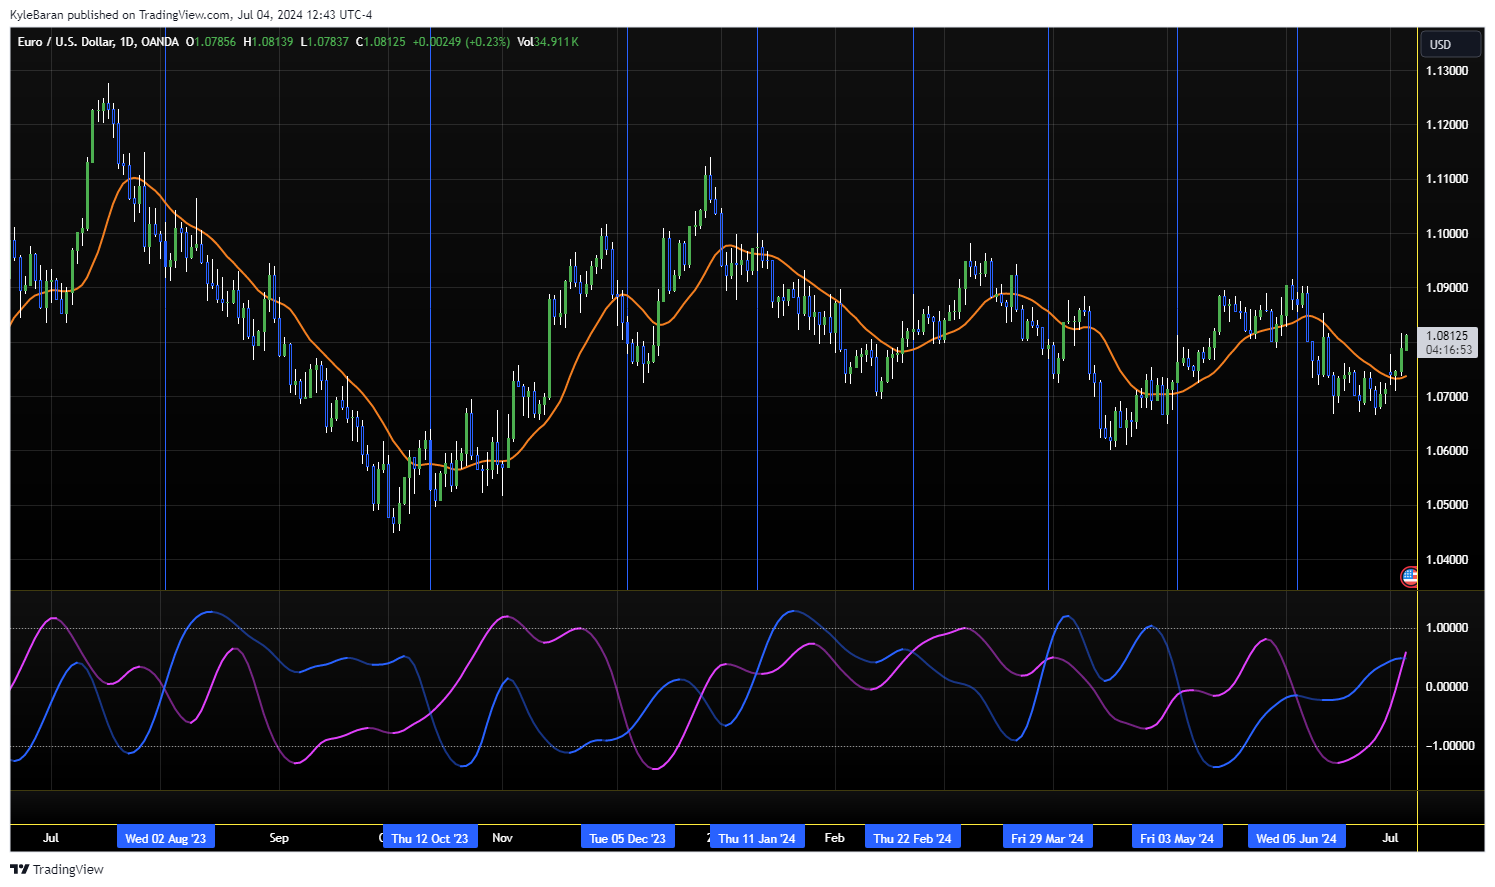Image resolution: width=1495 pixels, height=887 pixels.
Task: Click the Sep month label on time axis
Action: coord(279,838)
